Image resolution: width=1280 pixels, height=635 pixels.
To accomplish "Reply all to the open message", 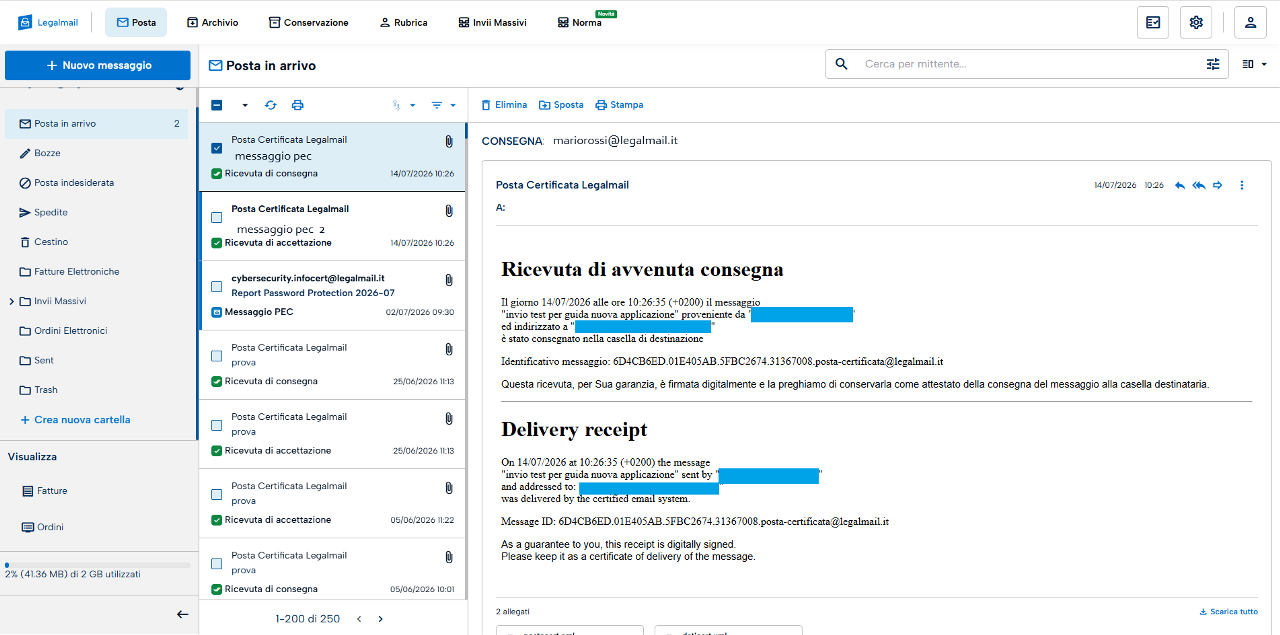I will (1199, 185).
